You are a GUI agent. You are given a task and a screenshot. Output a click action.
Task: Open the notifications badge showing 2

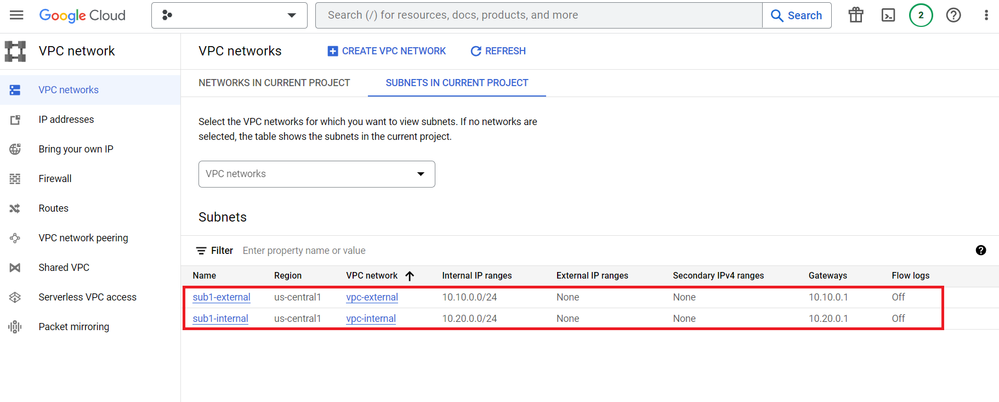pos(920,15)
